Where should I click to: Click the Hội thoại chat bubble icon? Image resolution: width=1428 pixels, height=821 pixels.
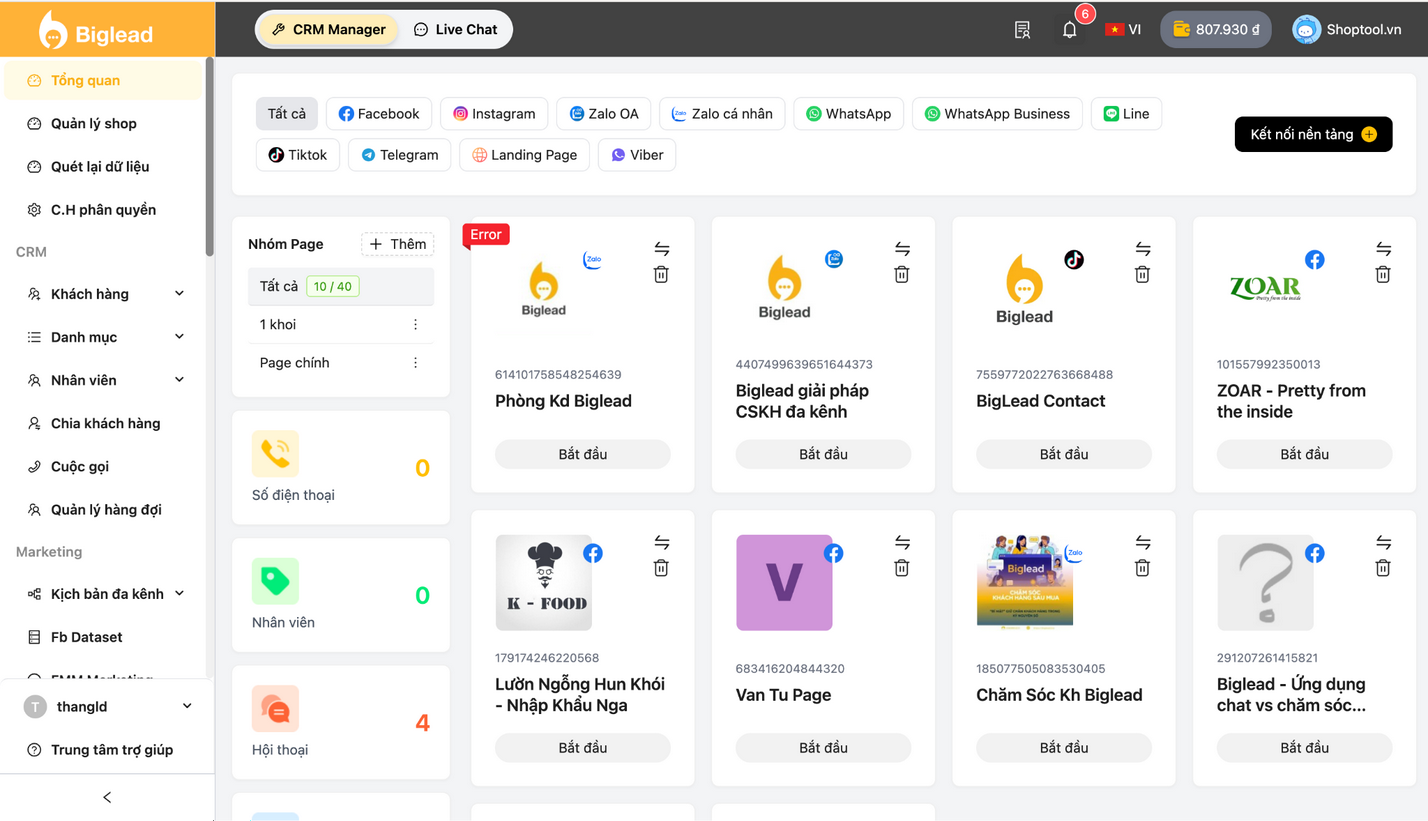coord(275,709)
